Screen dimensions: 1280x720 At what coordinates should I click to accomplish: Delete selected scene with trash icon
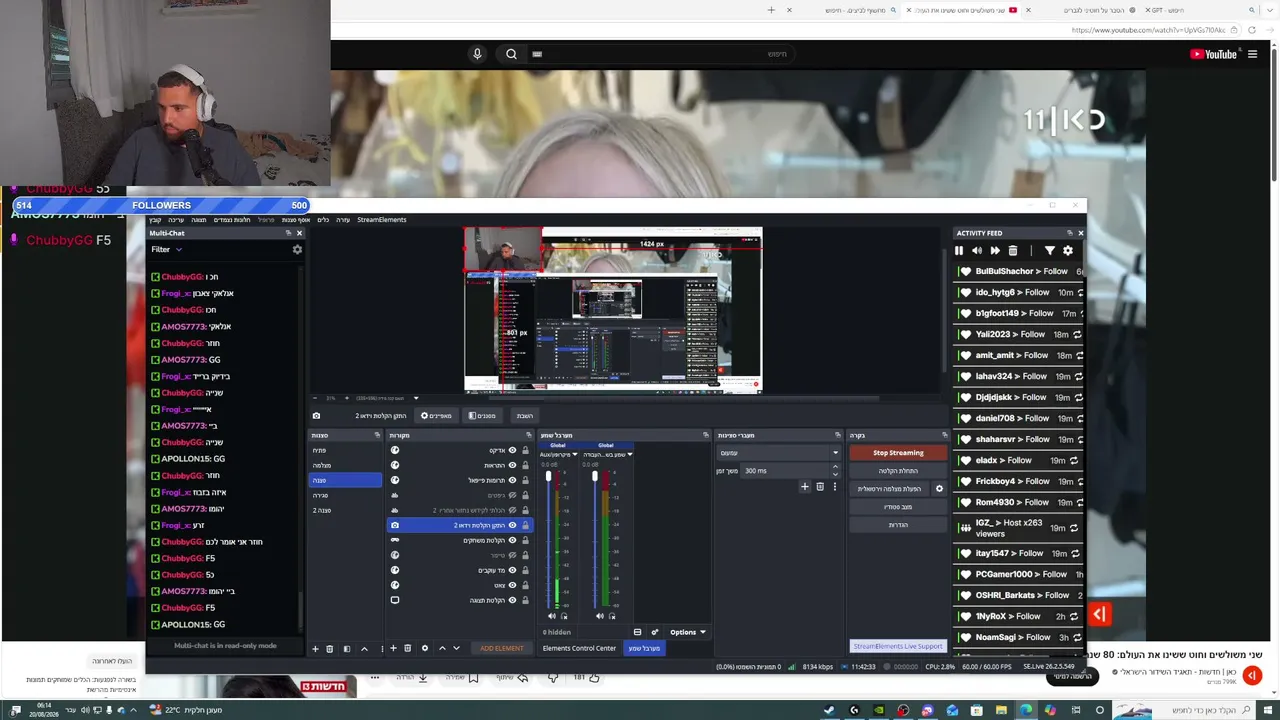(x=330, y=648)
